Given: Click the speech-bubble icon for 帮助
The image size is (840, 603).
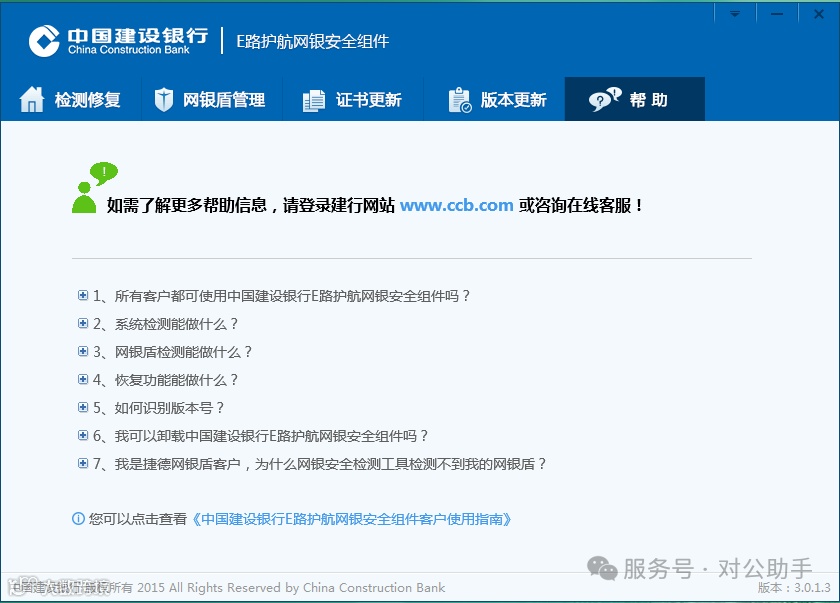Looking at the screenshot, I should tap(605, 99).
